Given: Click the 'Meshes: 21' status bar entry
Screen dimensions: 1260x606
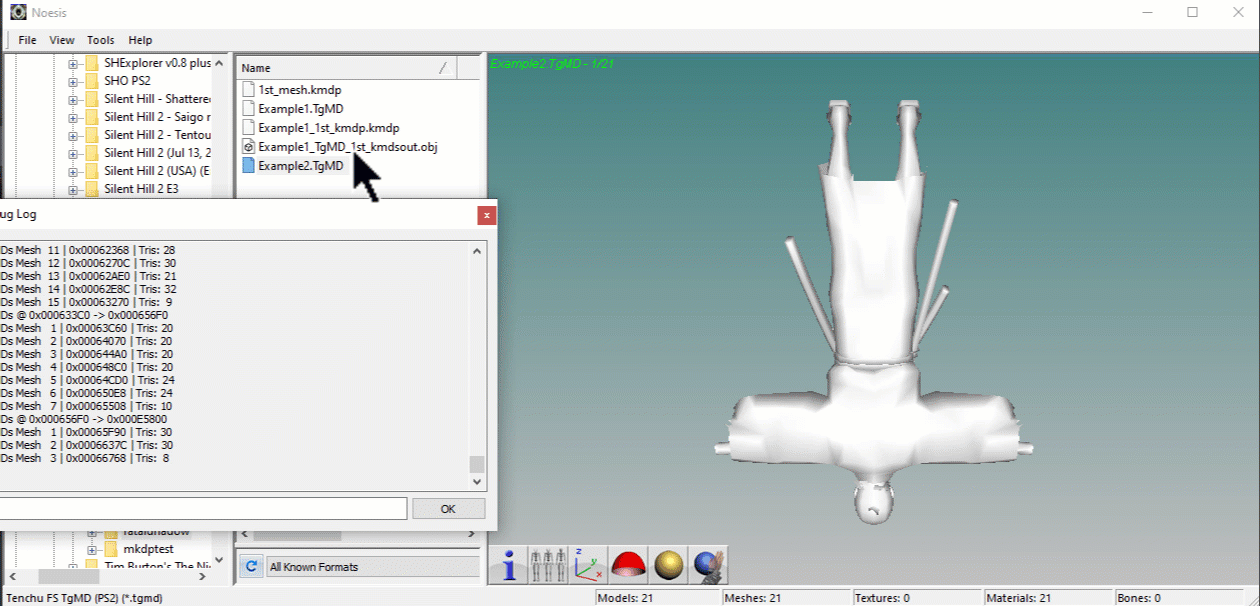Looking at the screenshot, I should coord(785,598).
